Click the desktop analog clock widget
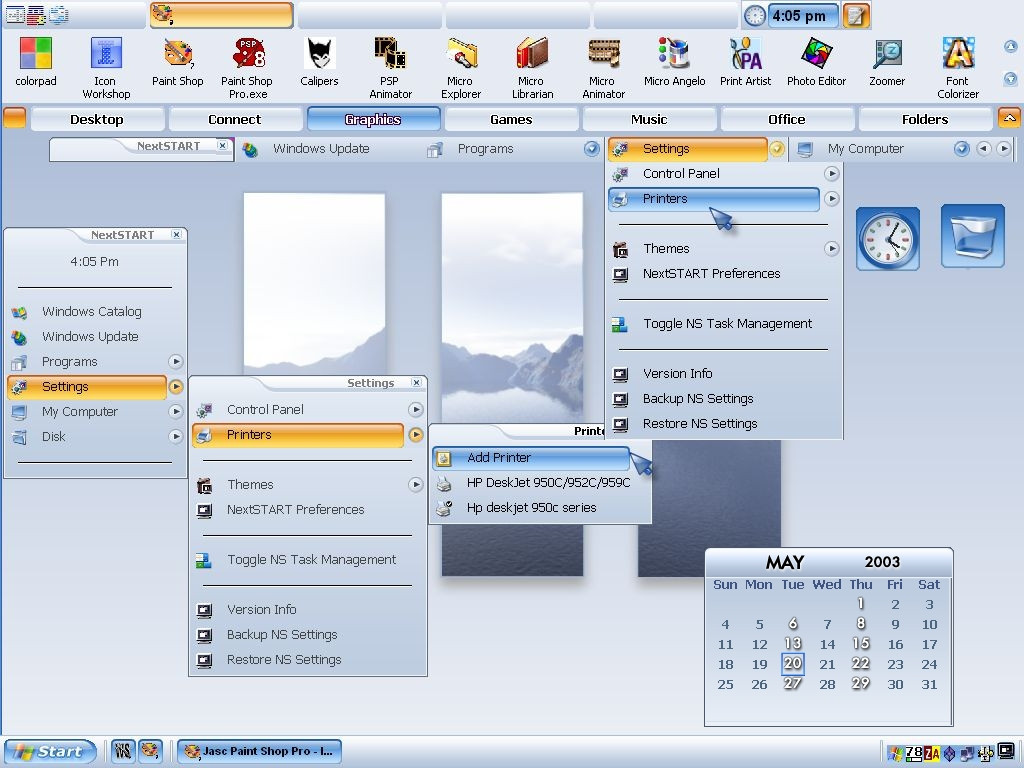1024x768 pixels. click(888, 239)
